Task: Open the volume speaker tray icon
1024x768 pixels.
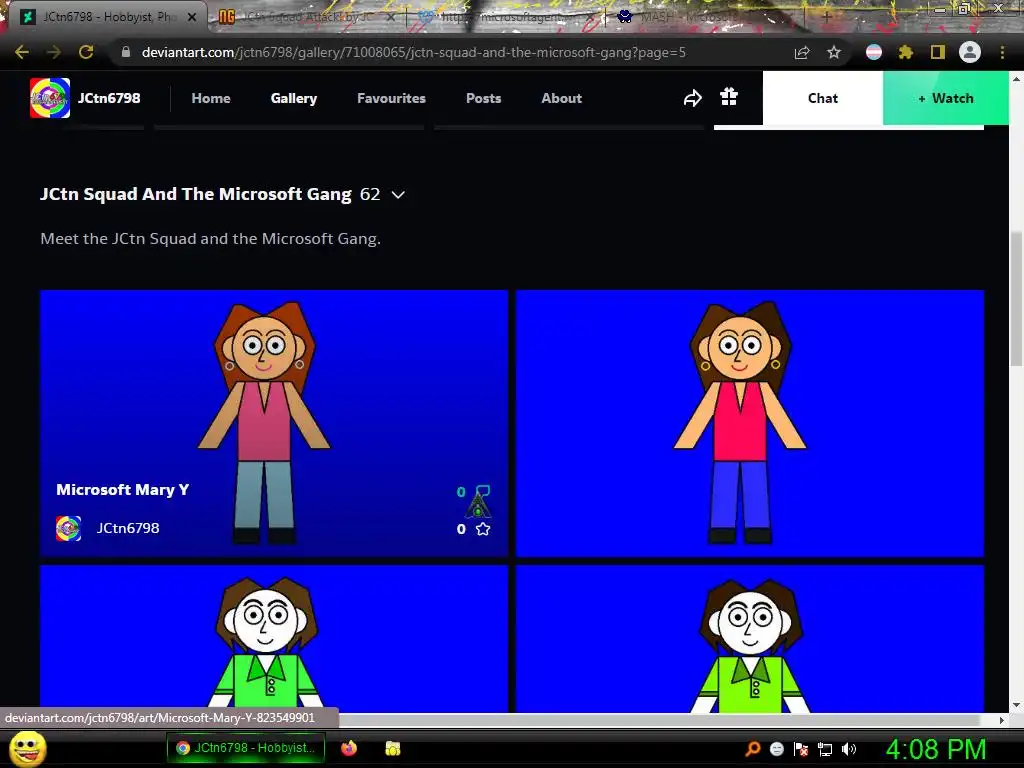Action: coord(849,749)
